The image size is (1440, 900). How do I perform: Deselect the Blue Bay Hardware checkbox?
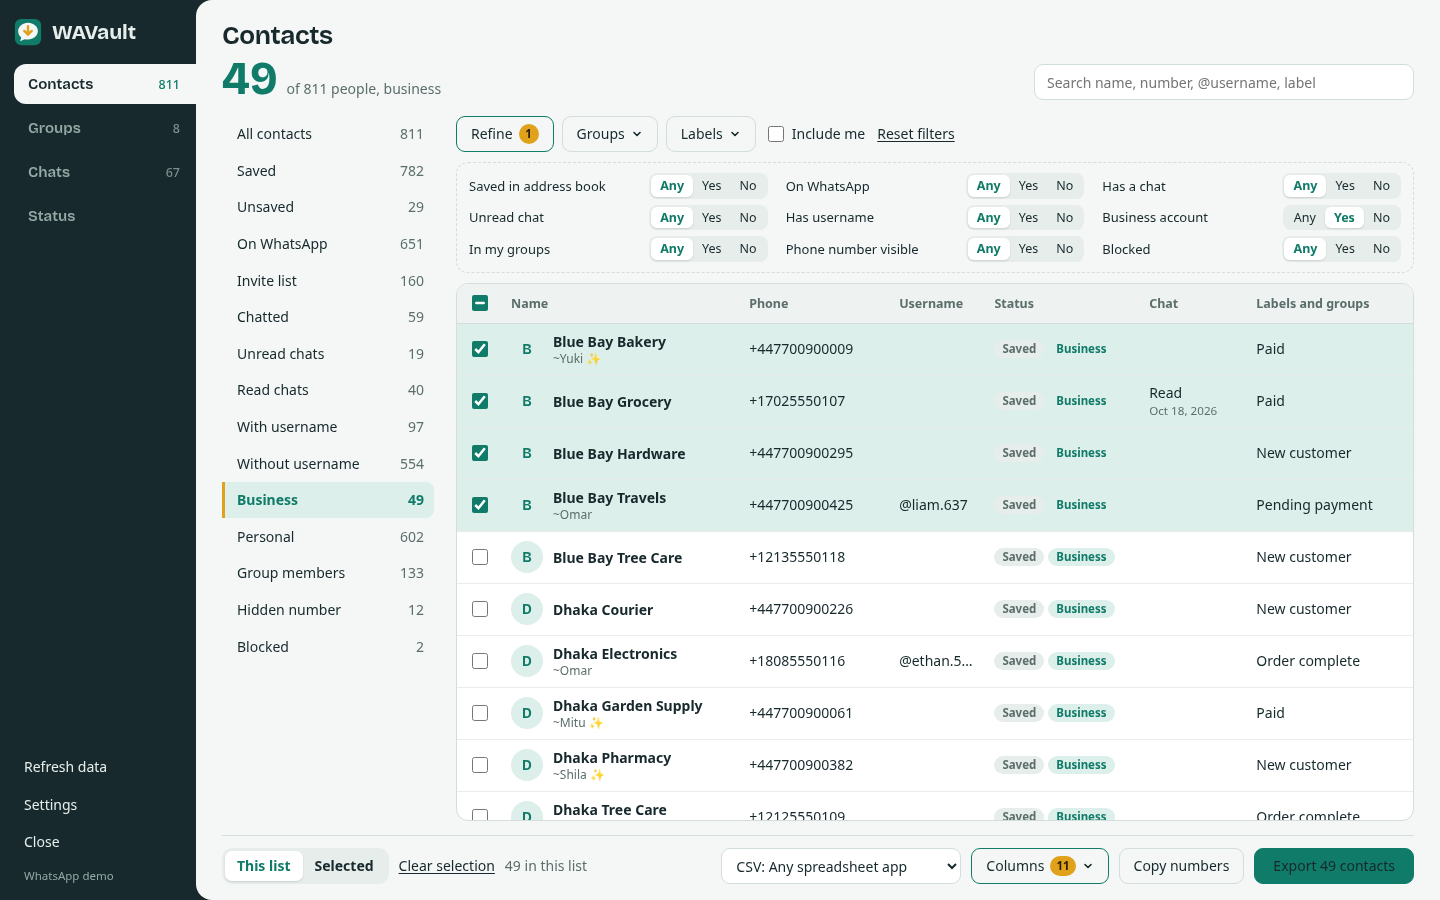point(480,453)
